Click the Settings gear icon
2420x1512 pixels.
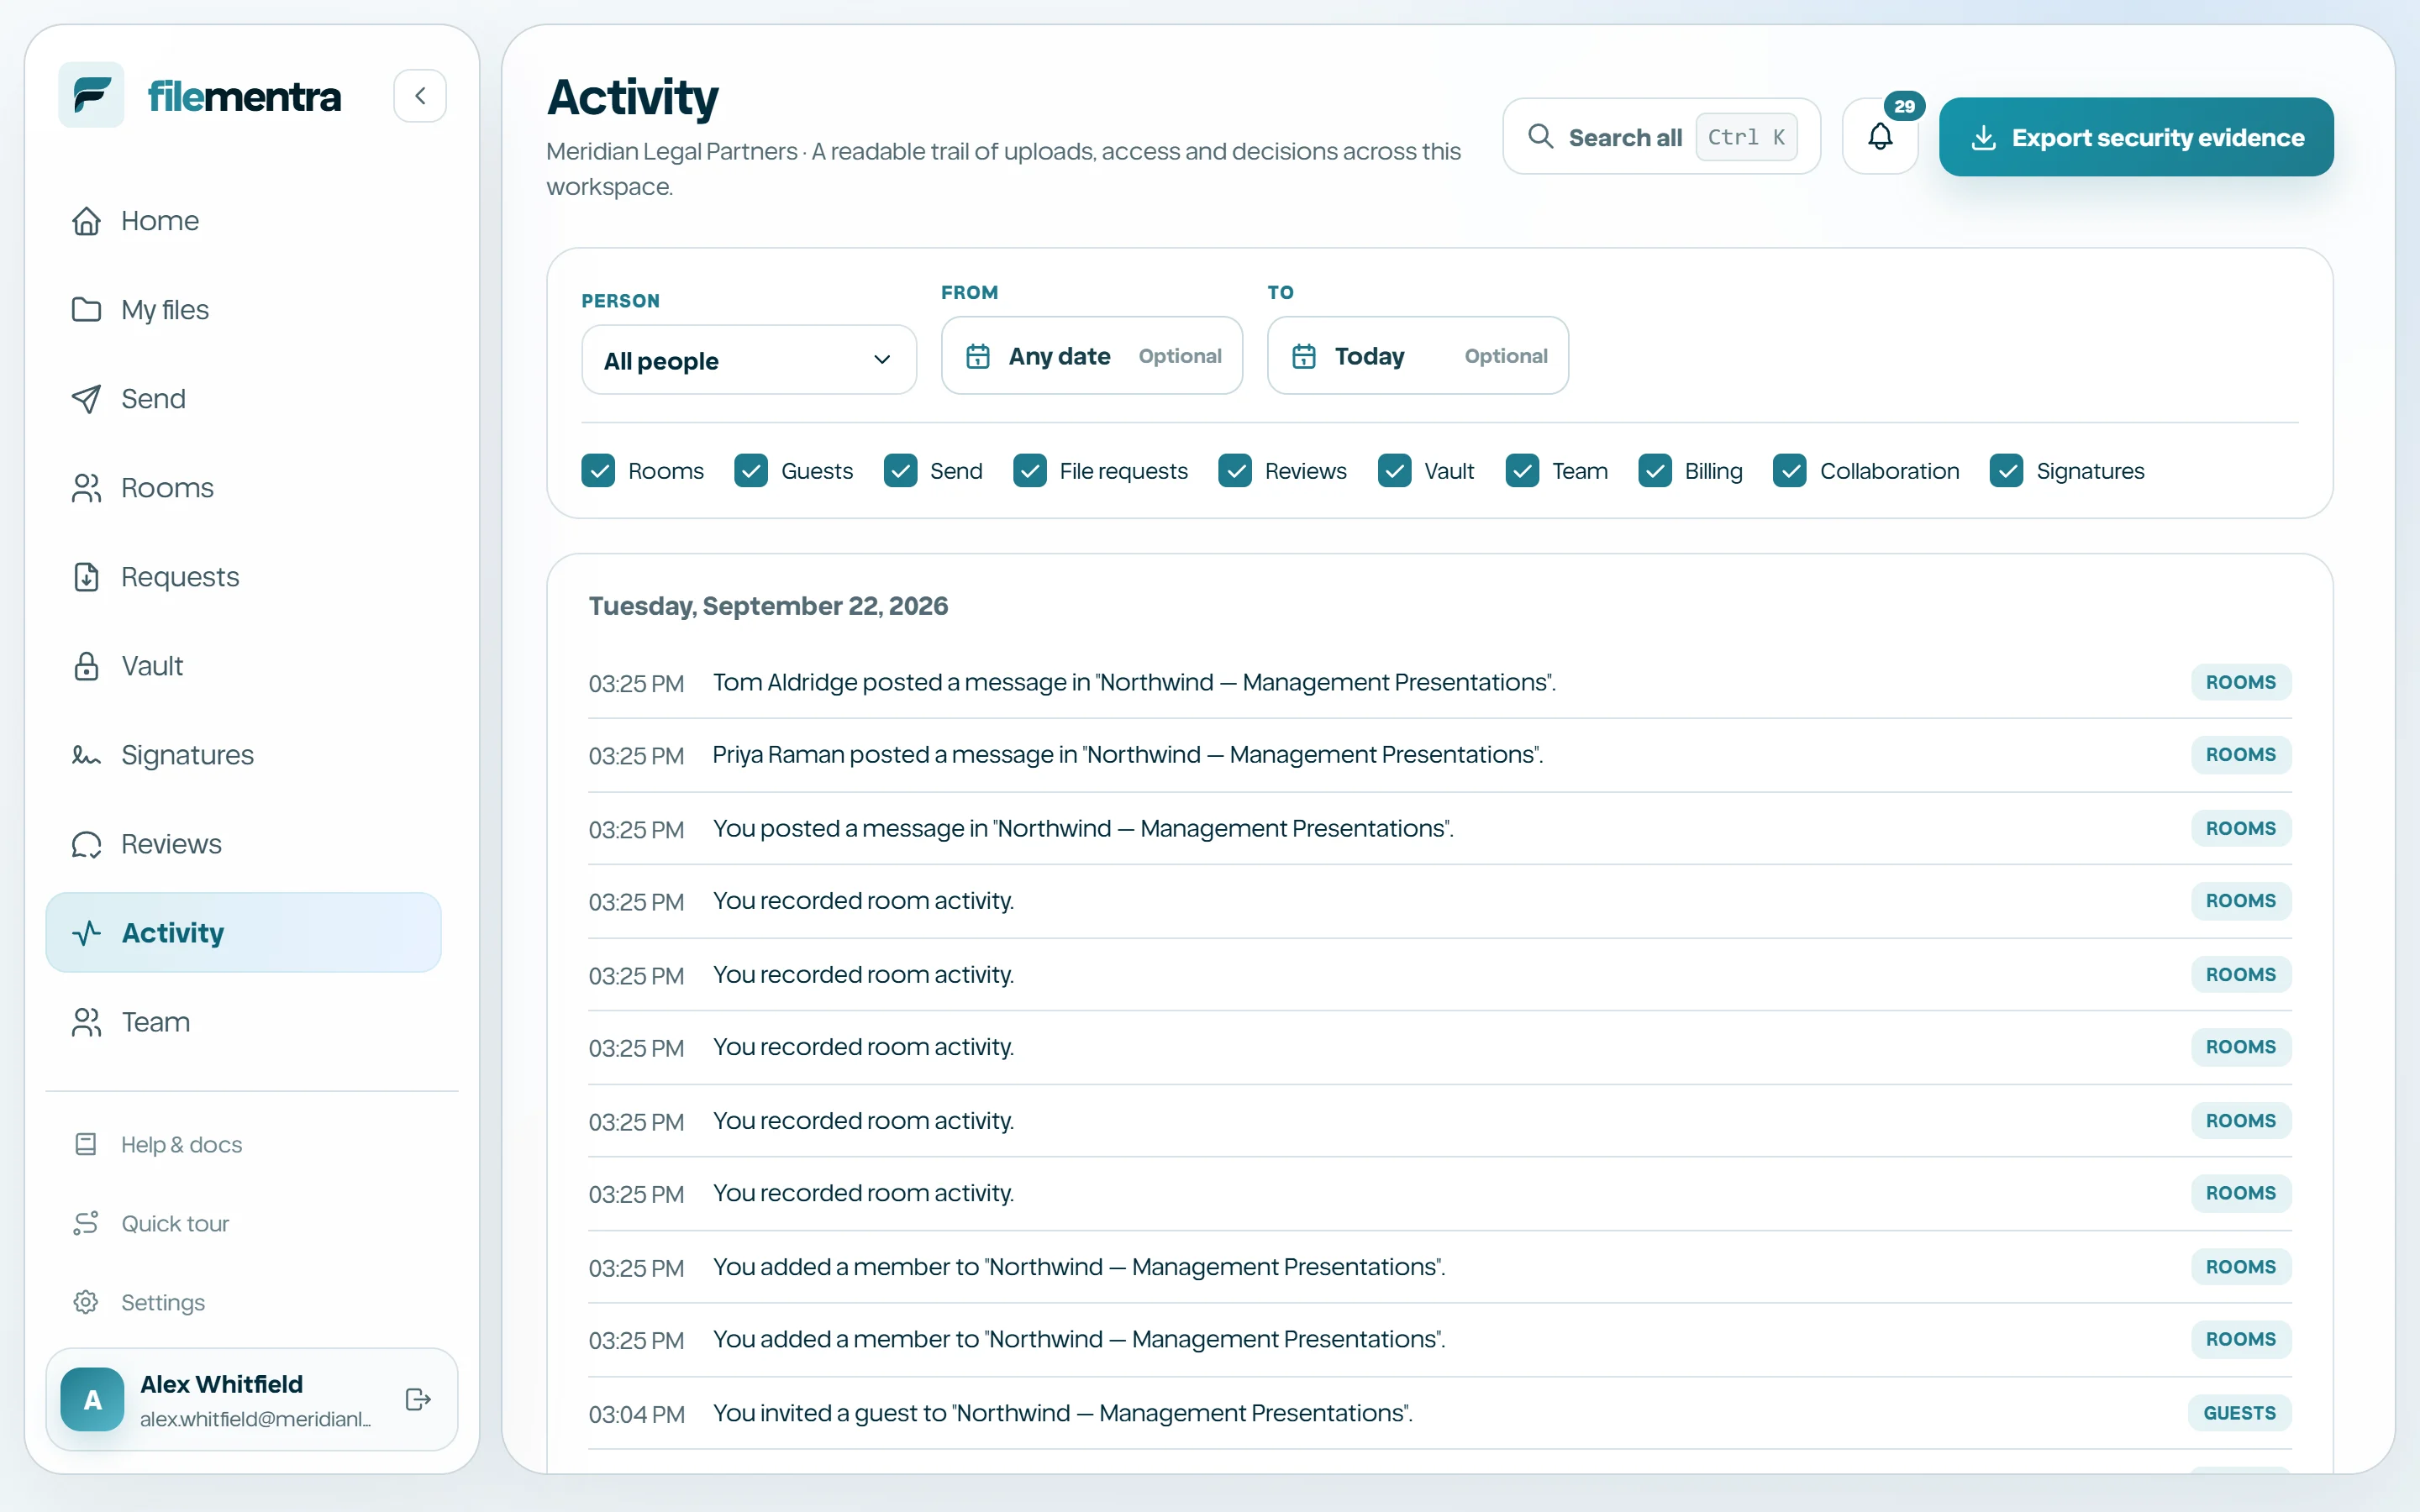pyautogui.click(x=86, y=1302)
